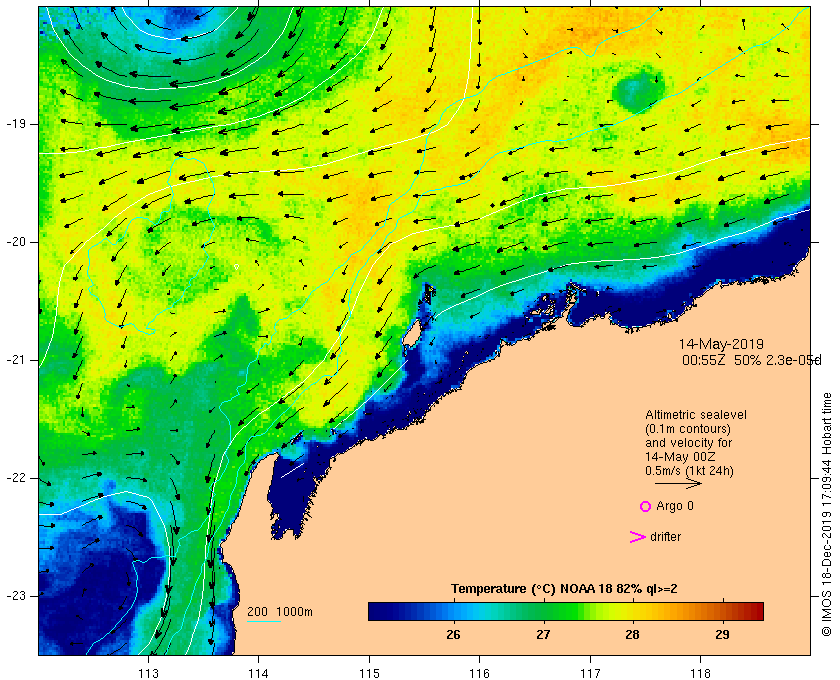Click the colorbar value 28
Screen dimensions: 840x680
coord(633,635)
